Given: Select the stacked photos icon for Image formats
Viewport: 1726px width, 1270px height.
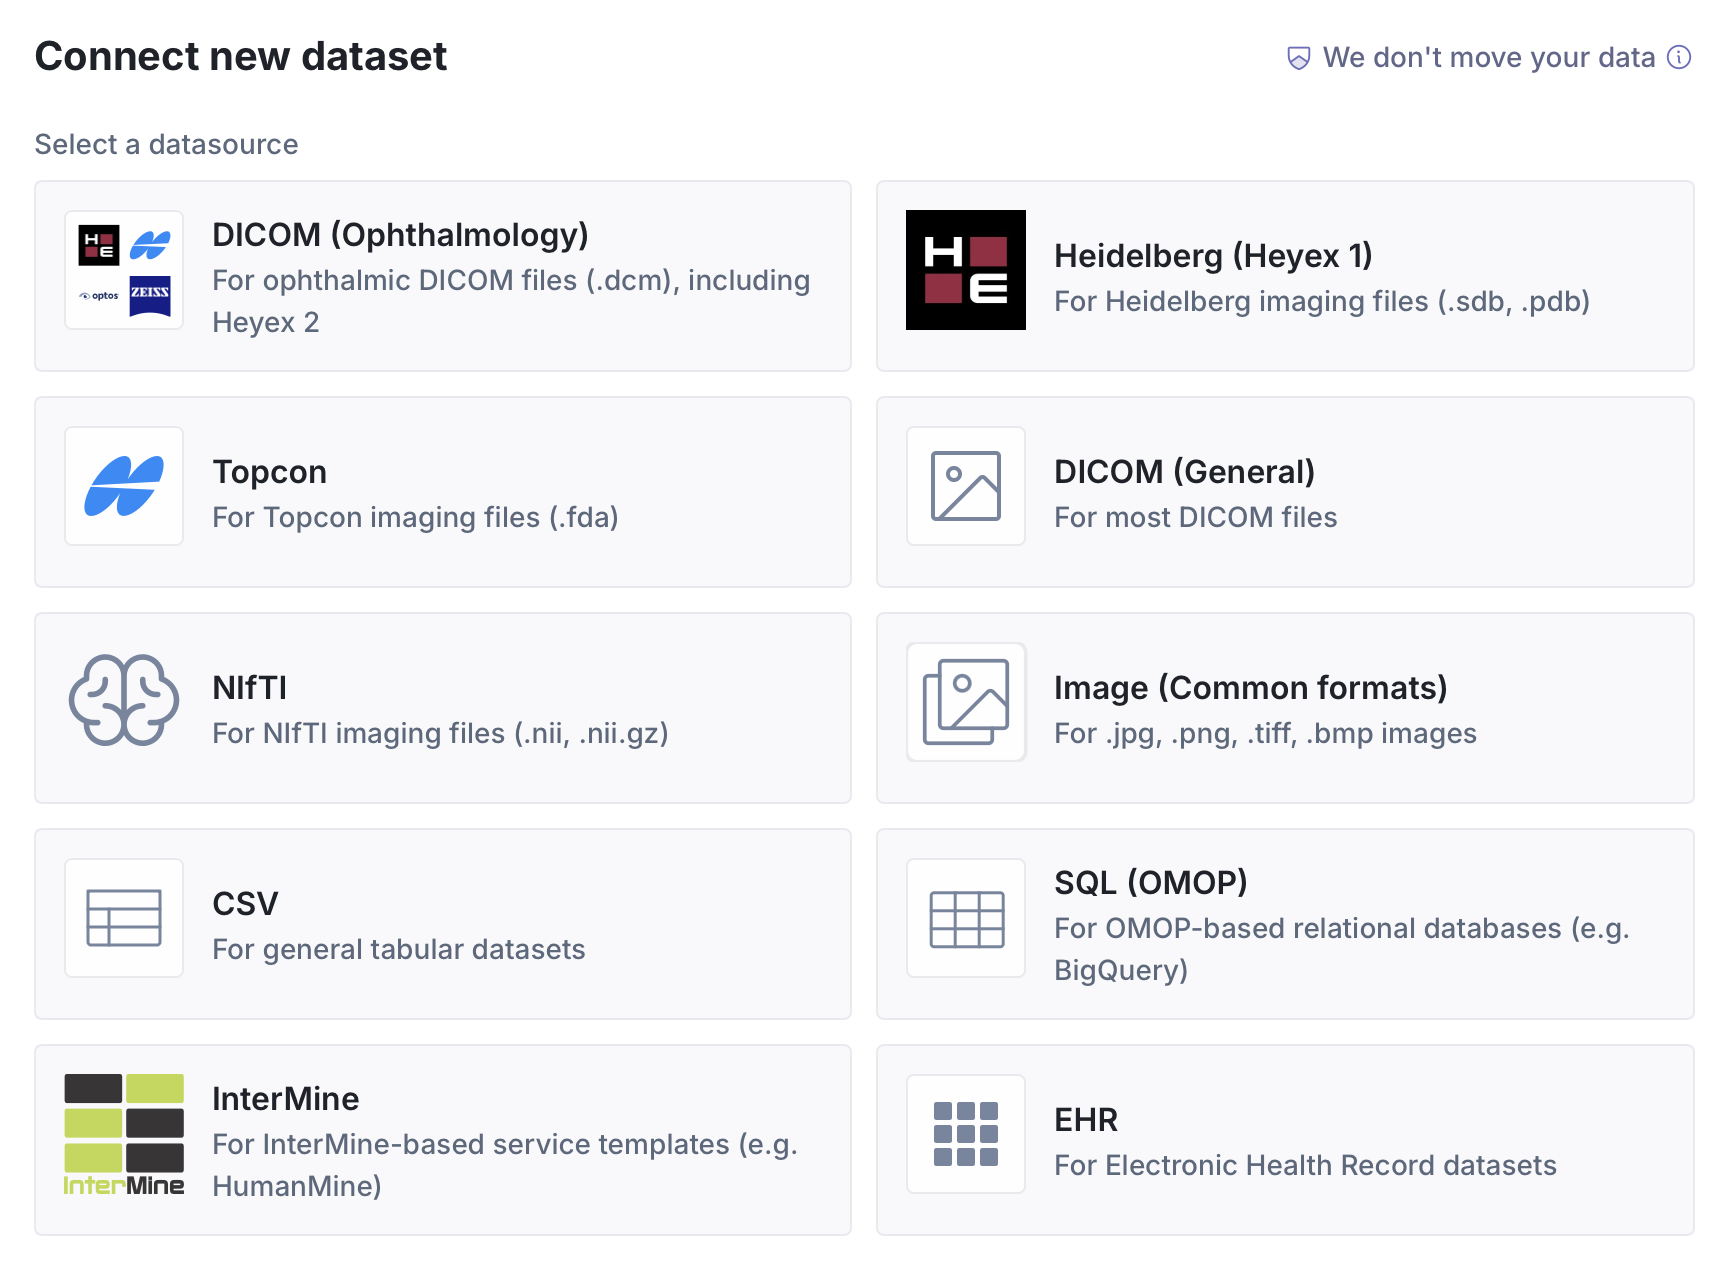Looking at the screenshot, I should 965,701.
